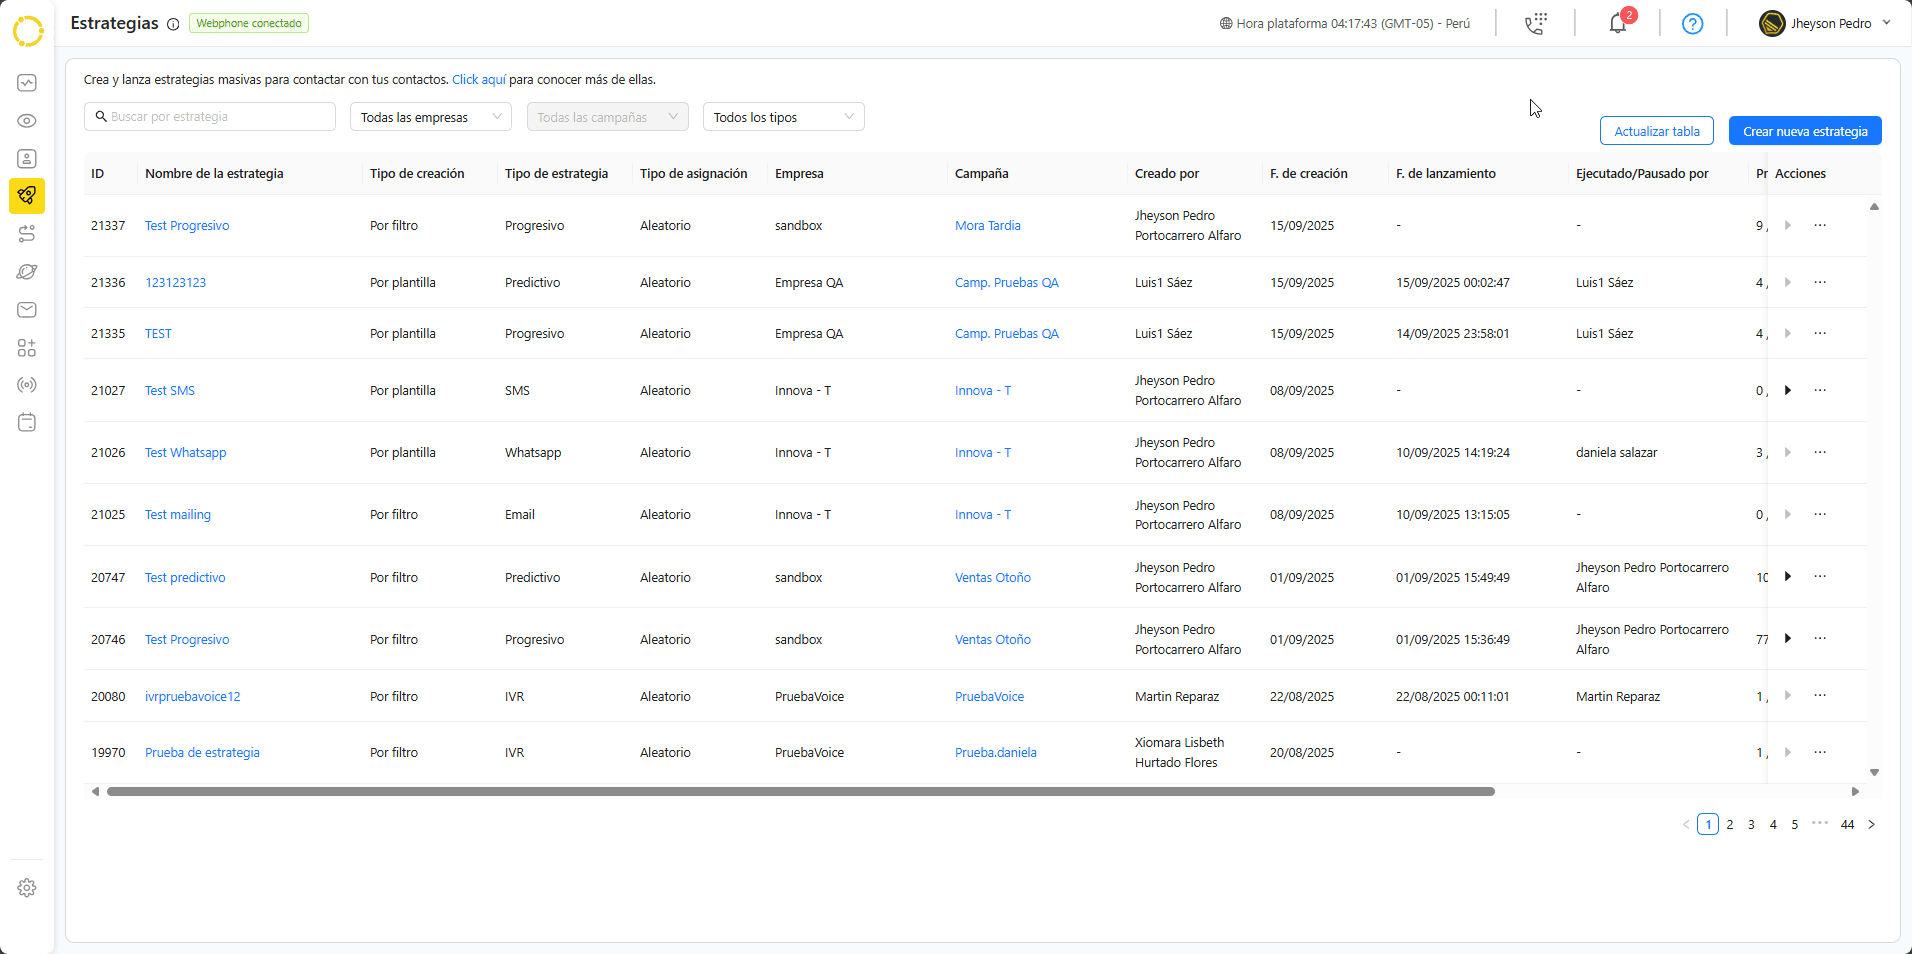
Task: Click Crear nueva estrategia button
Action: [1805, 131]
